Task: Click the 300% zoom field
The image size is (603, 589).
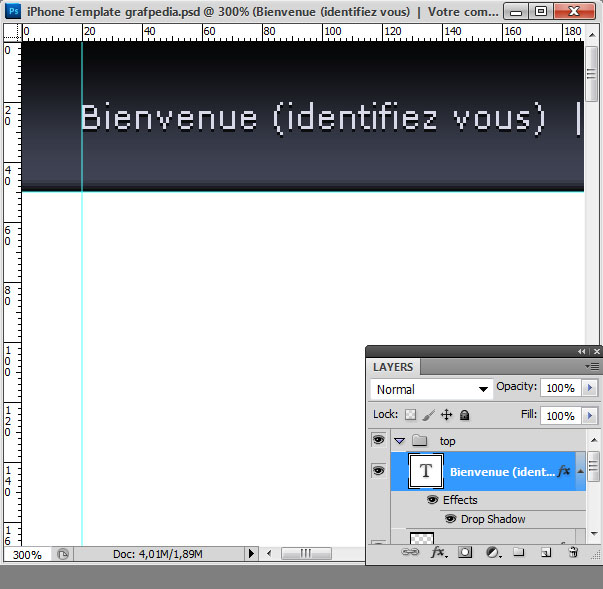Action: 27,554
